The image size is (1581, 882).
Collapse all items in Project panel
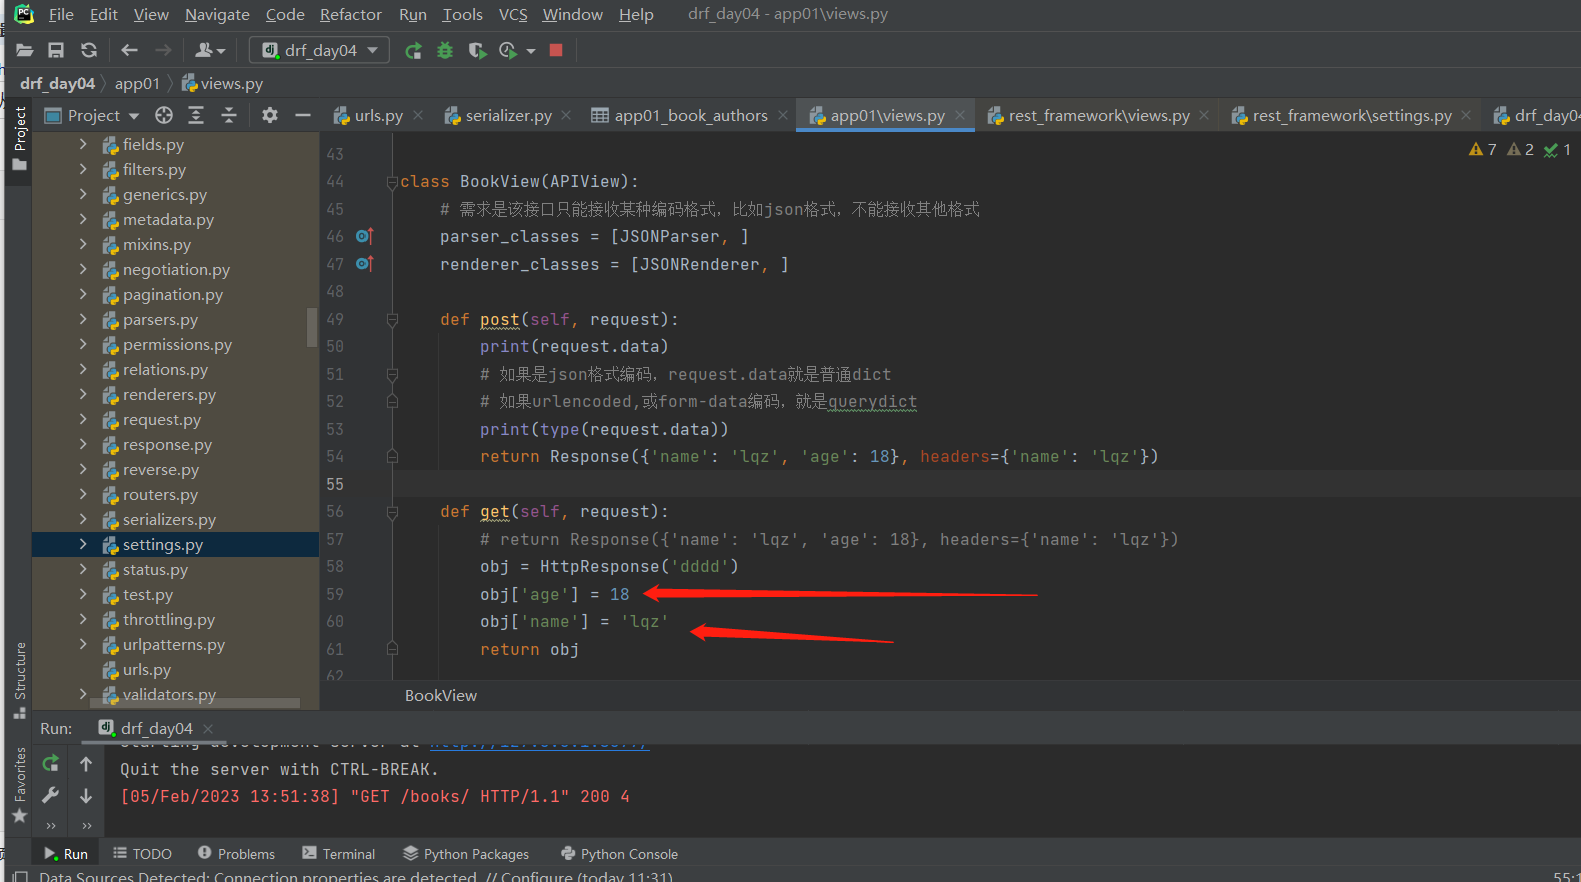pos(229,116)
